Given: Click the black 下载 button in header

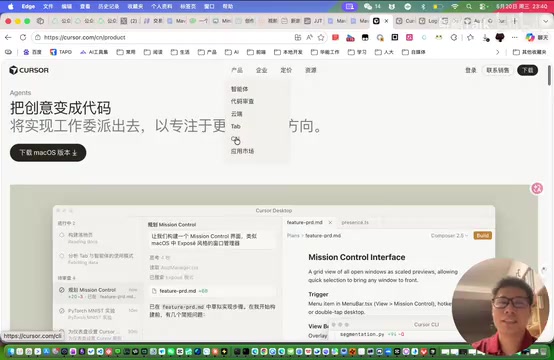Looking at the screenshot, I should click(x=528, y=70).
